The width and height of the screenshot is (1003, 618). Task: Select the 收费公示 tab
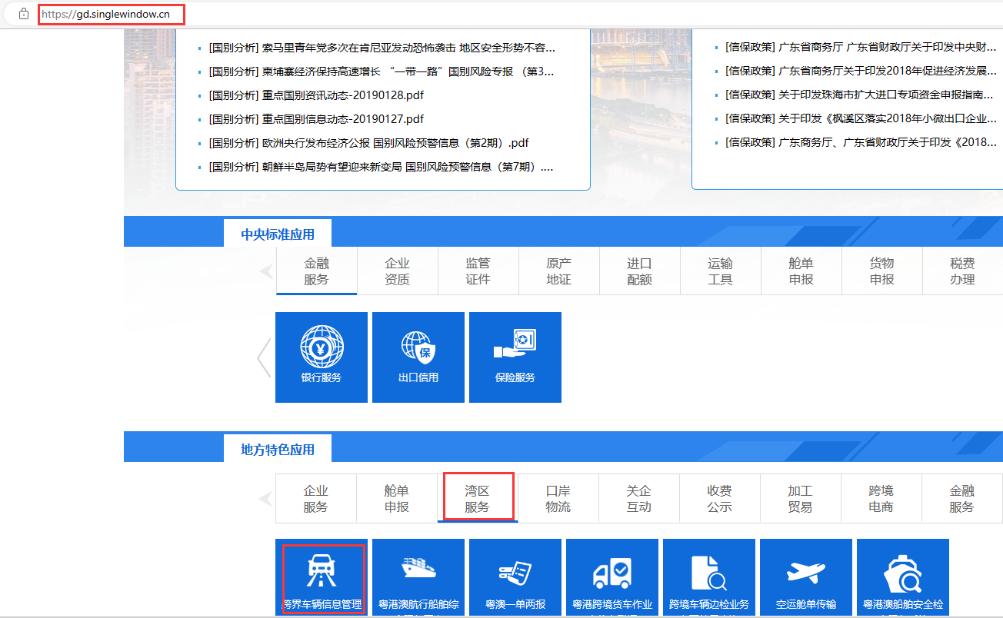click(x=720, y=498)
